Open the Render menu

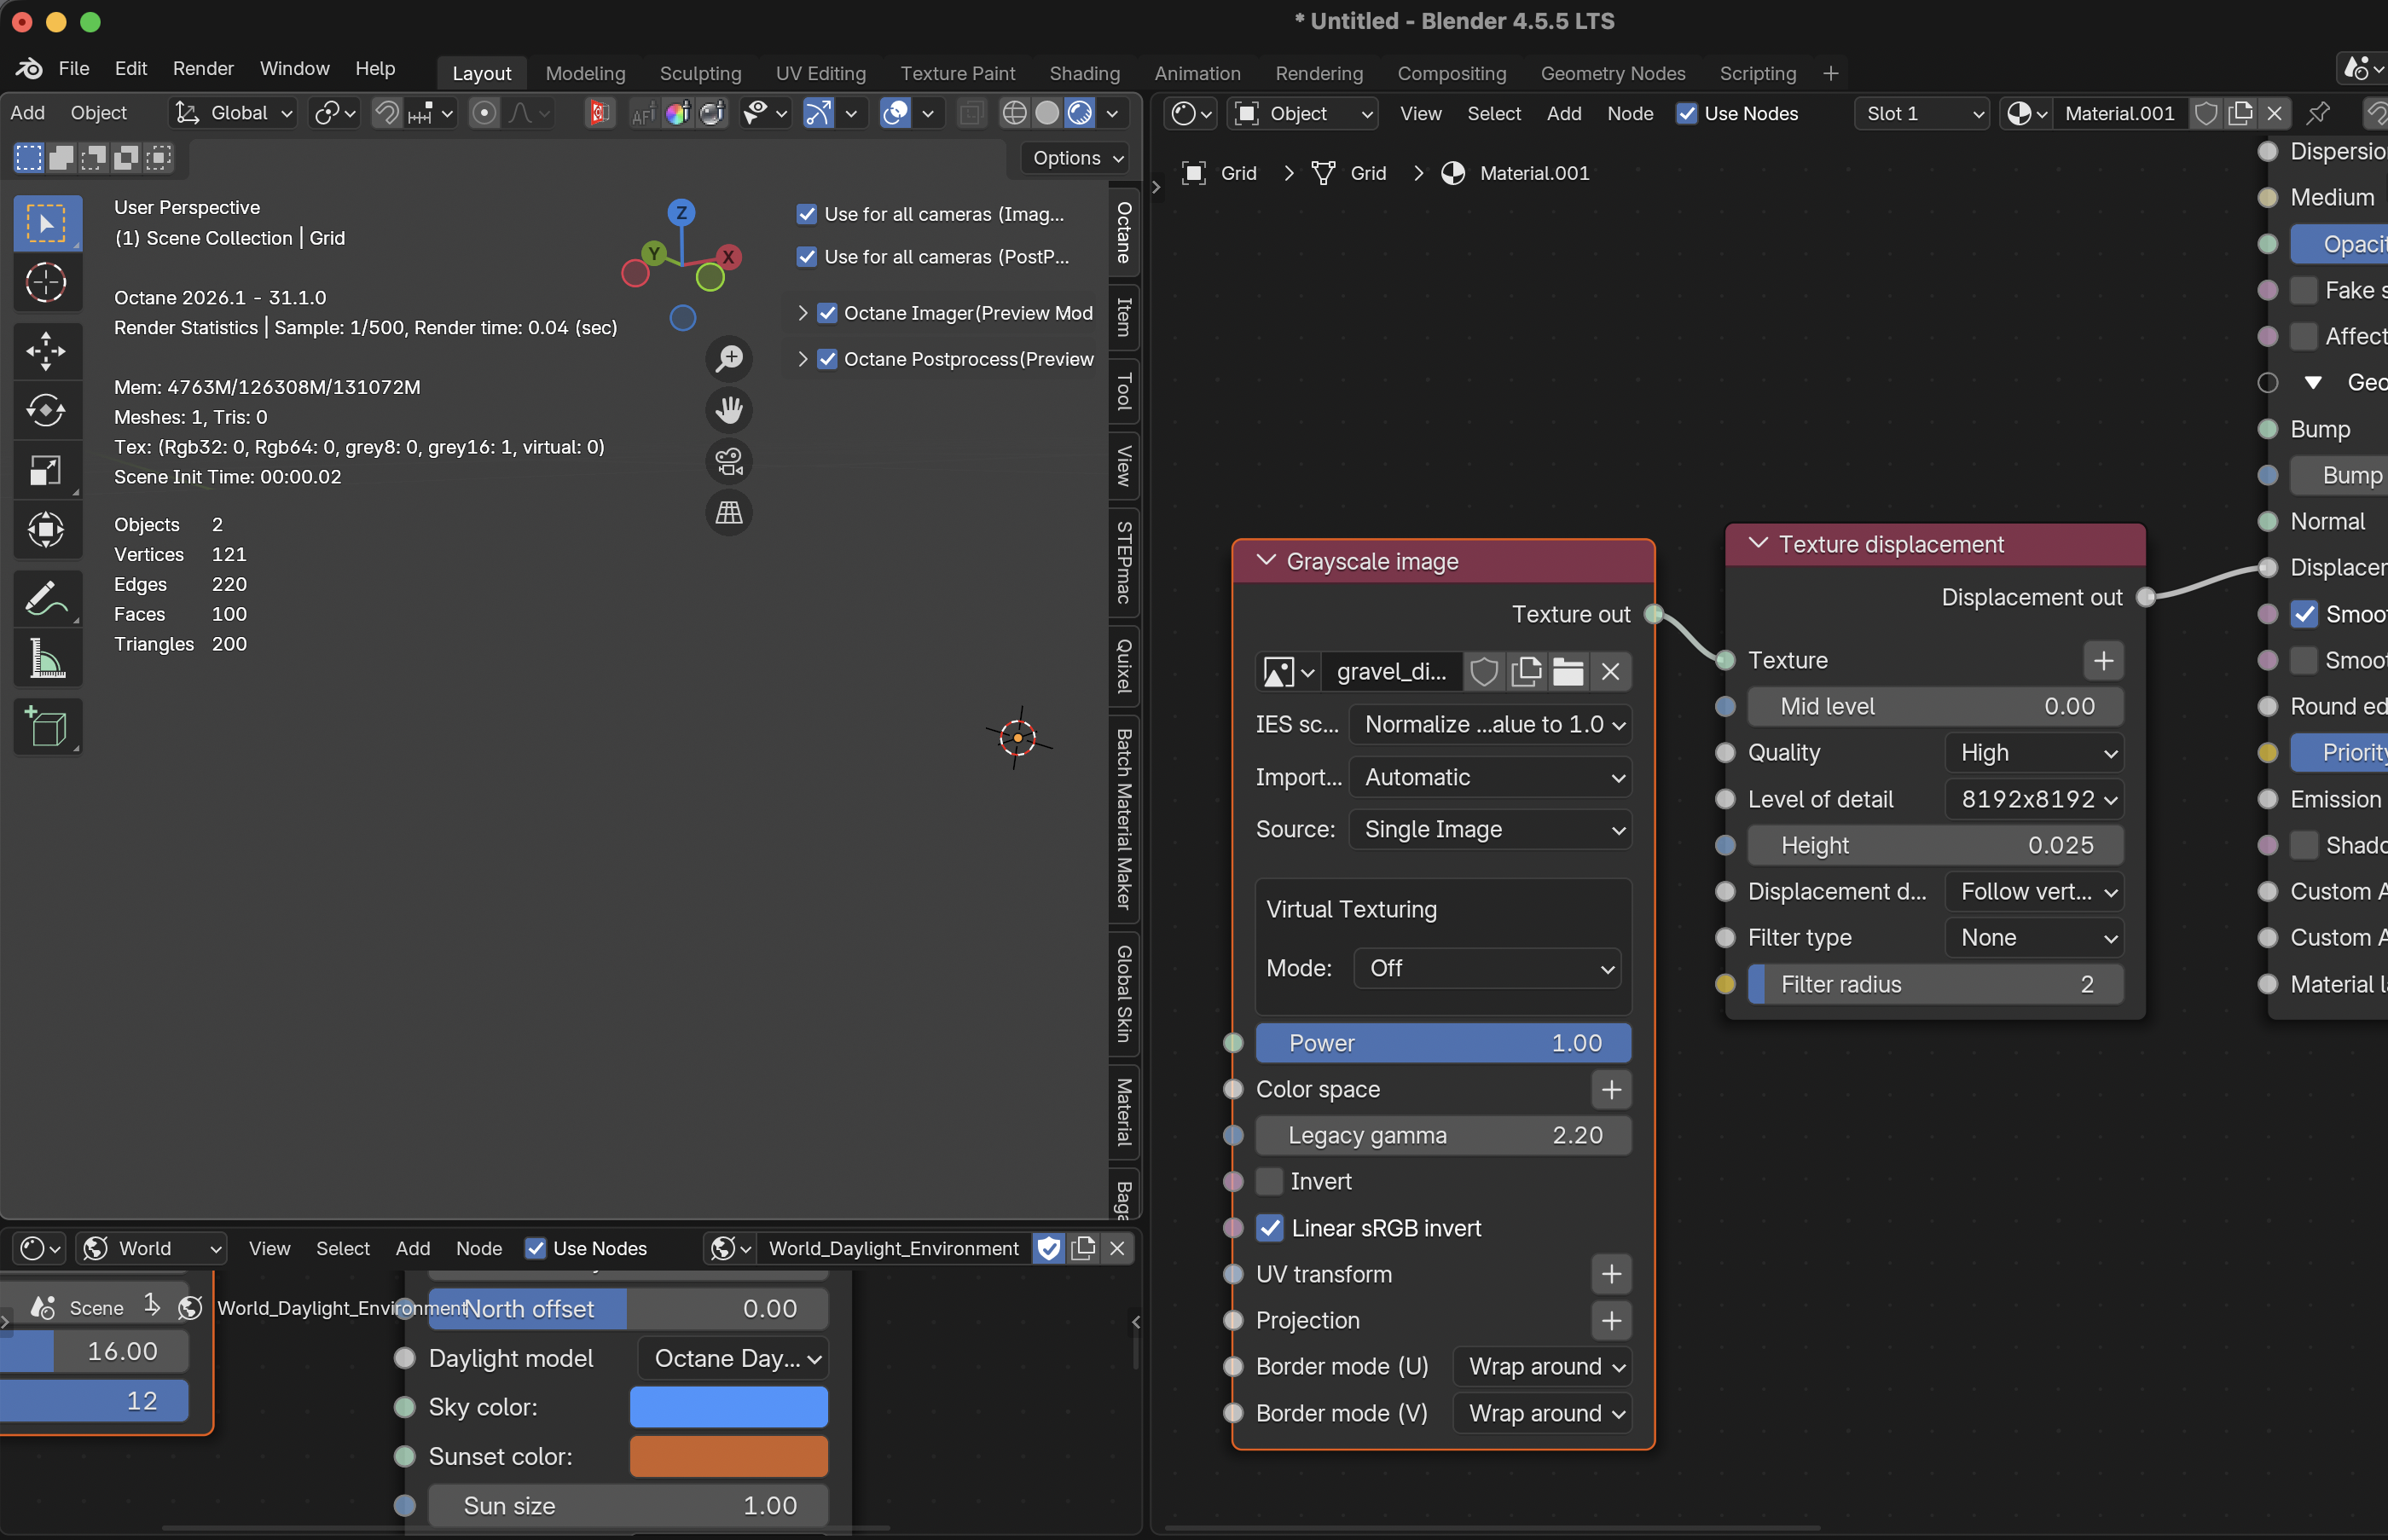point(203,68)
